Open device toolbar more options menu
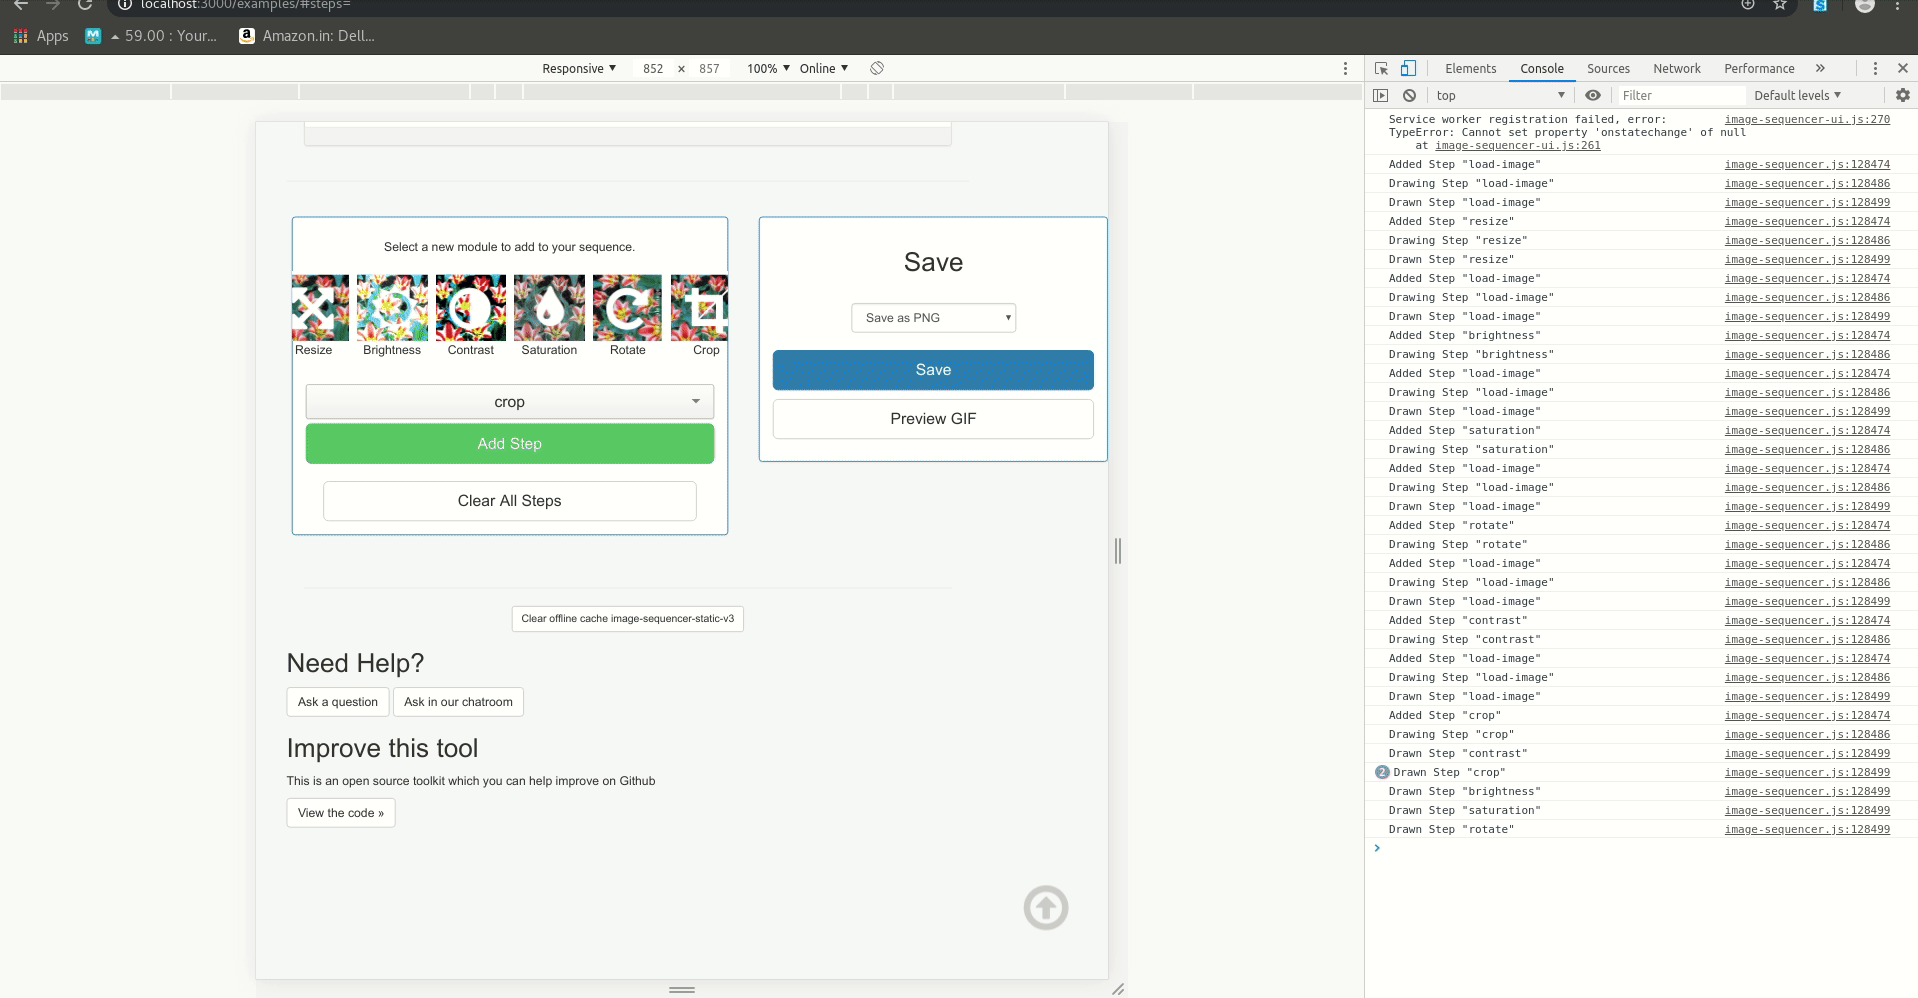The width and height of the screenshot is (1918, 998). pos(1345,69)
